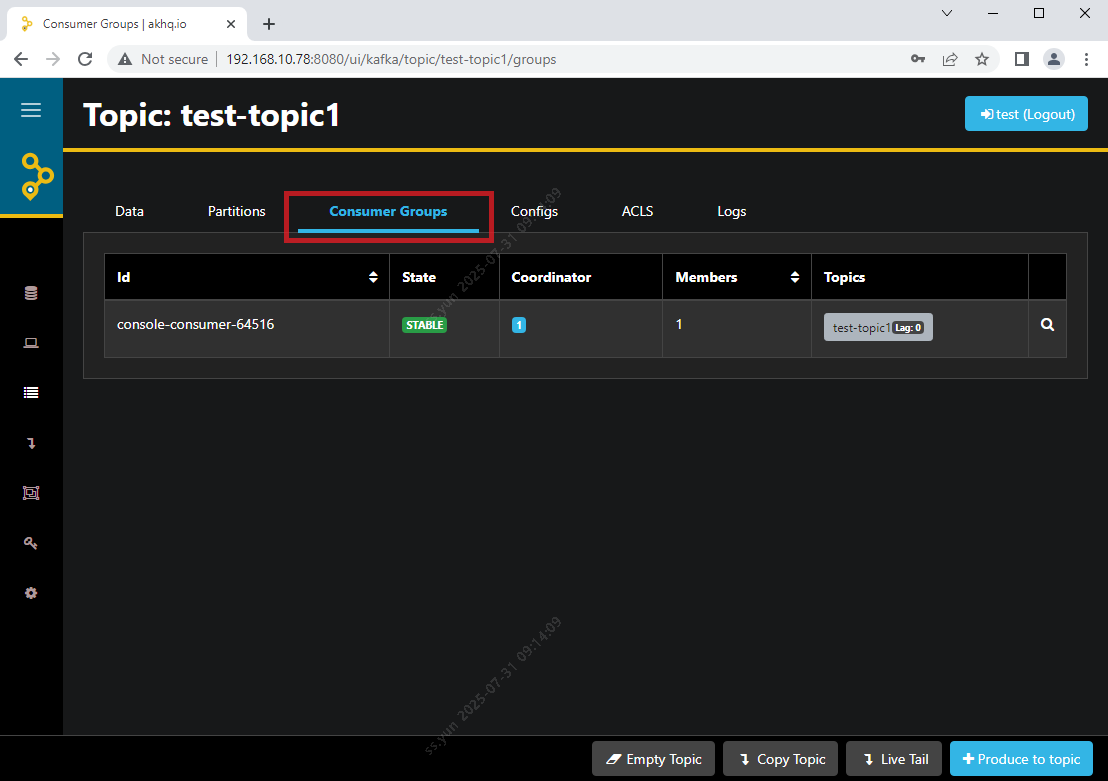Screen dimensions: 1108x781
Task: Switch to the Partitions tab
Action: tap(237, 211)
